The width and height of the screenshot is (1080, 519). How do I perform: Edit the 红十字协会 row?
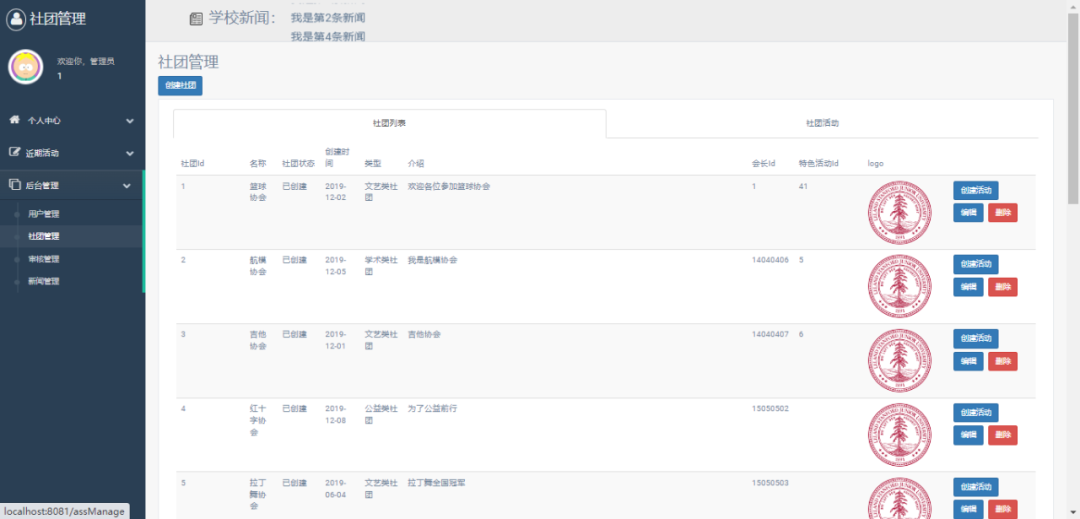click(x=968, y=435)
